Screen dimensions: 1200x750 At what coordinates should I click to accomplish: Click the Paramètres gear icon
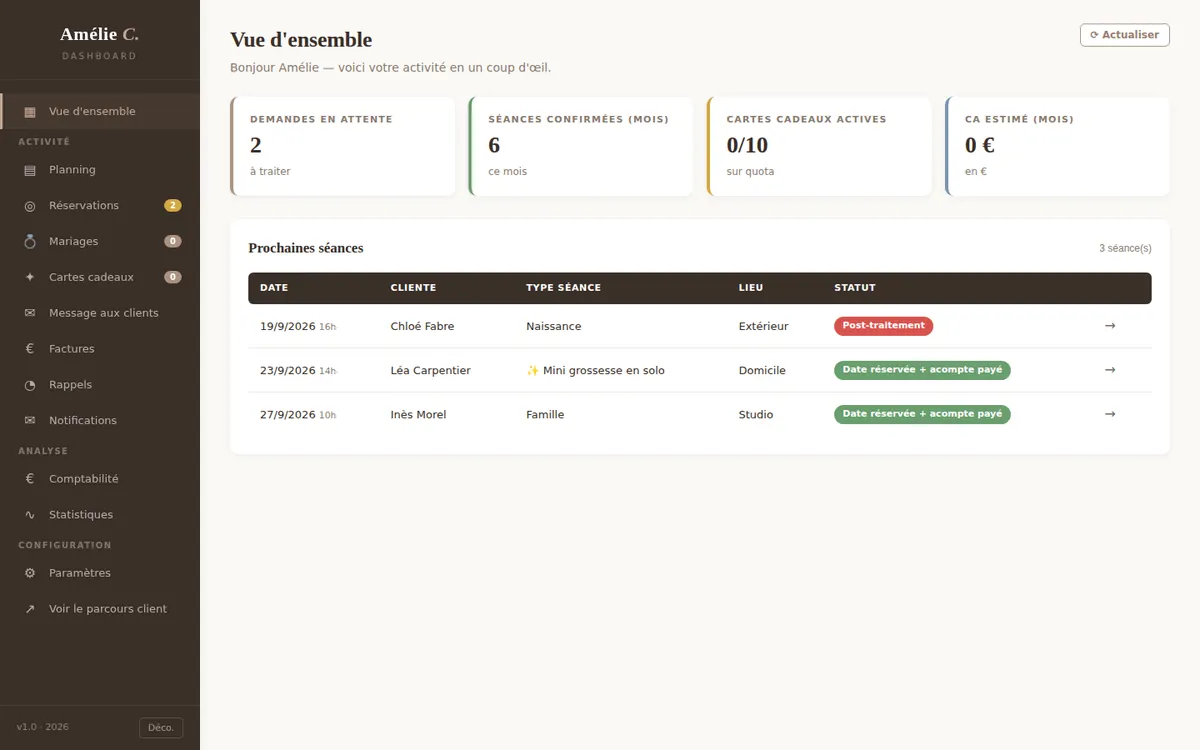coord(30,573)
